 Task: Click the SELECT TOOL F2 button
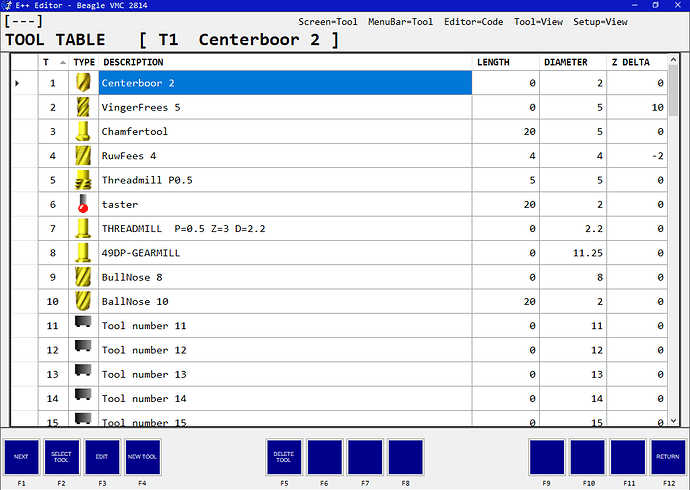coord(62,457)
